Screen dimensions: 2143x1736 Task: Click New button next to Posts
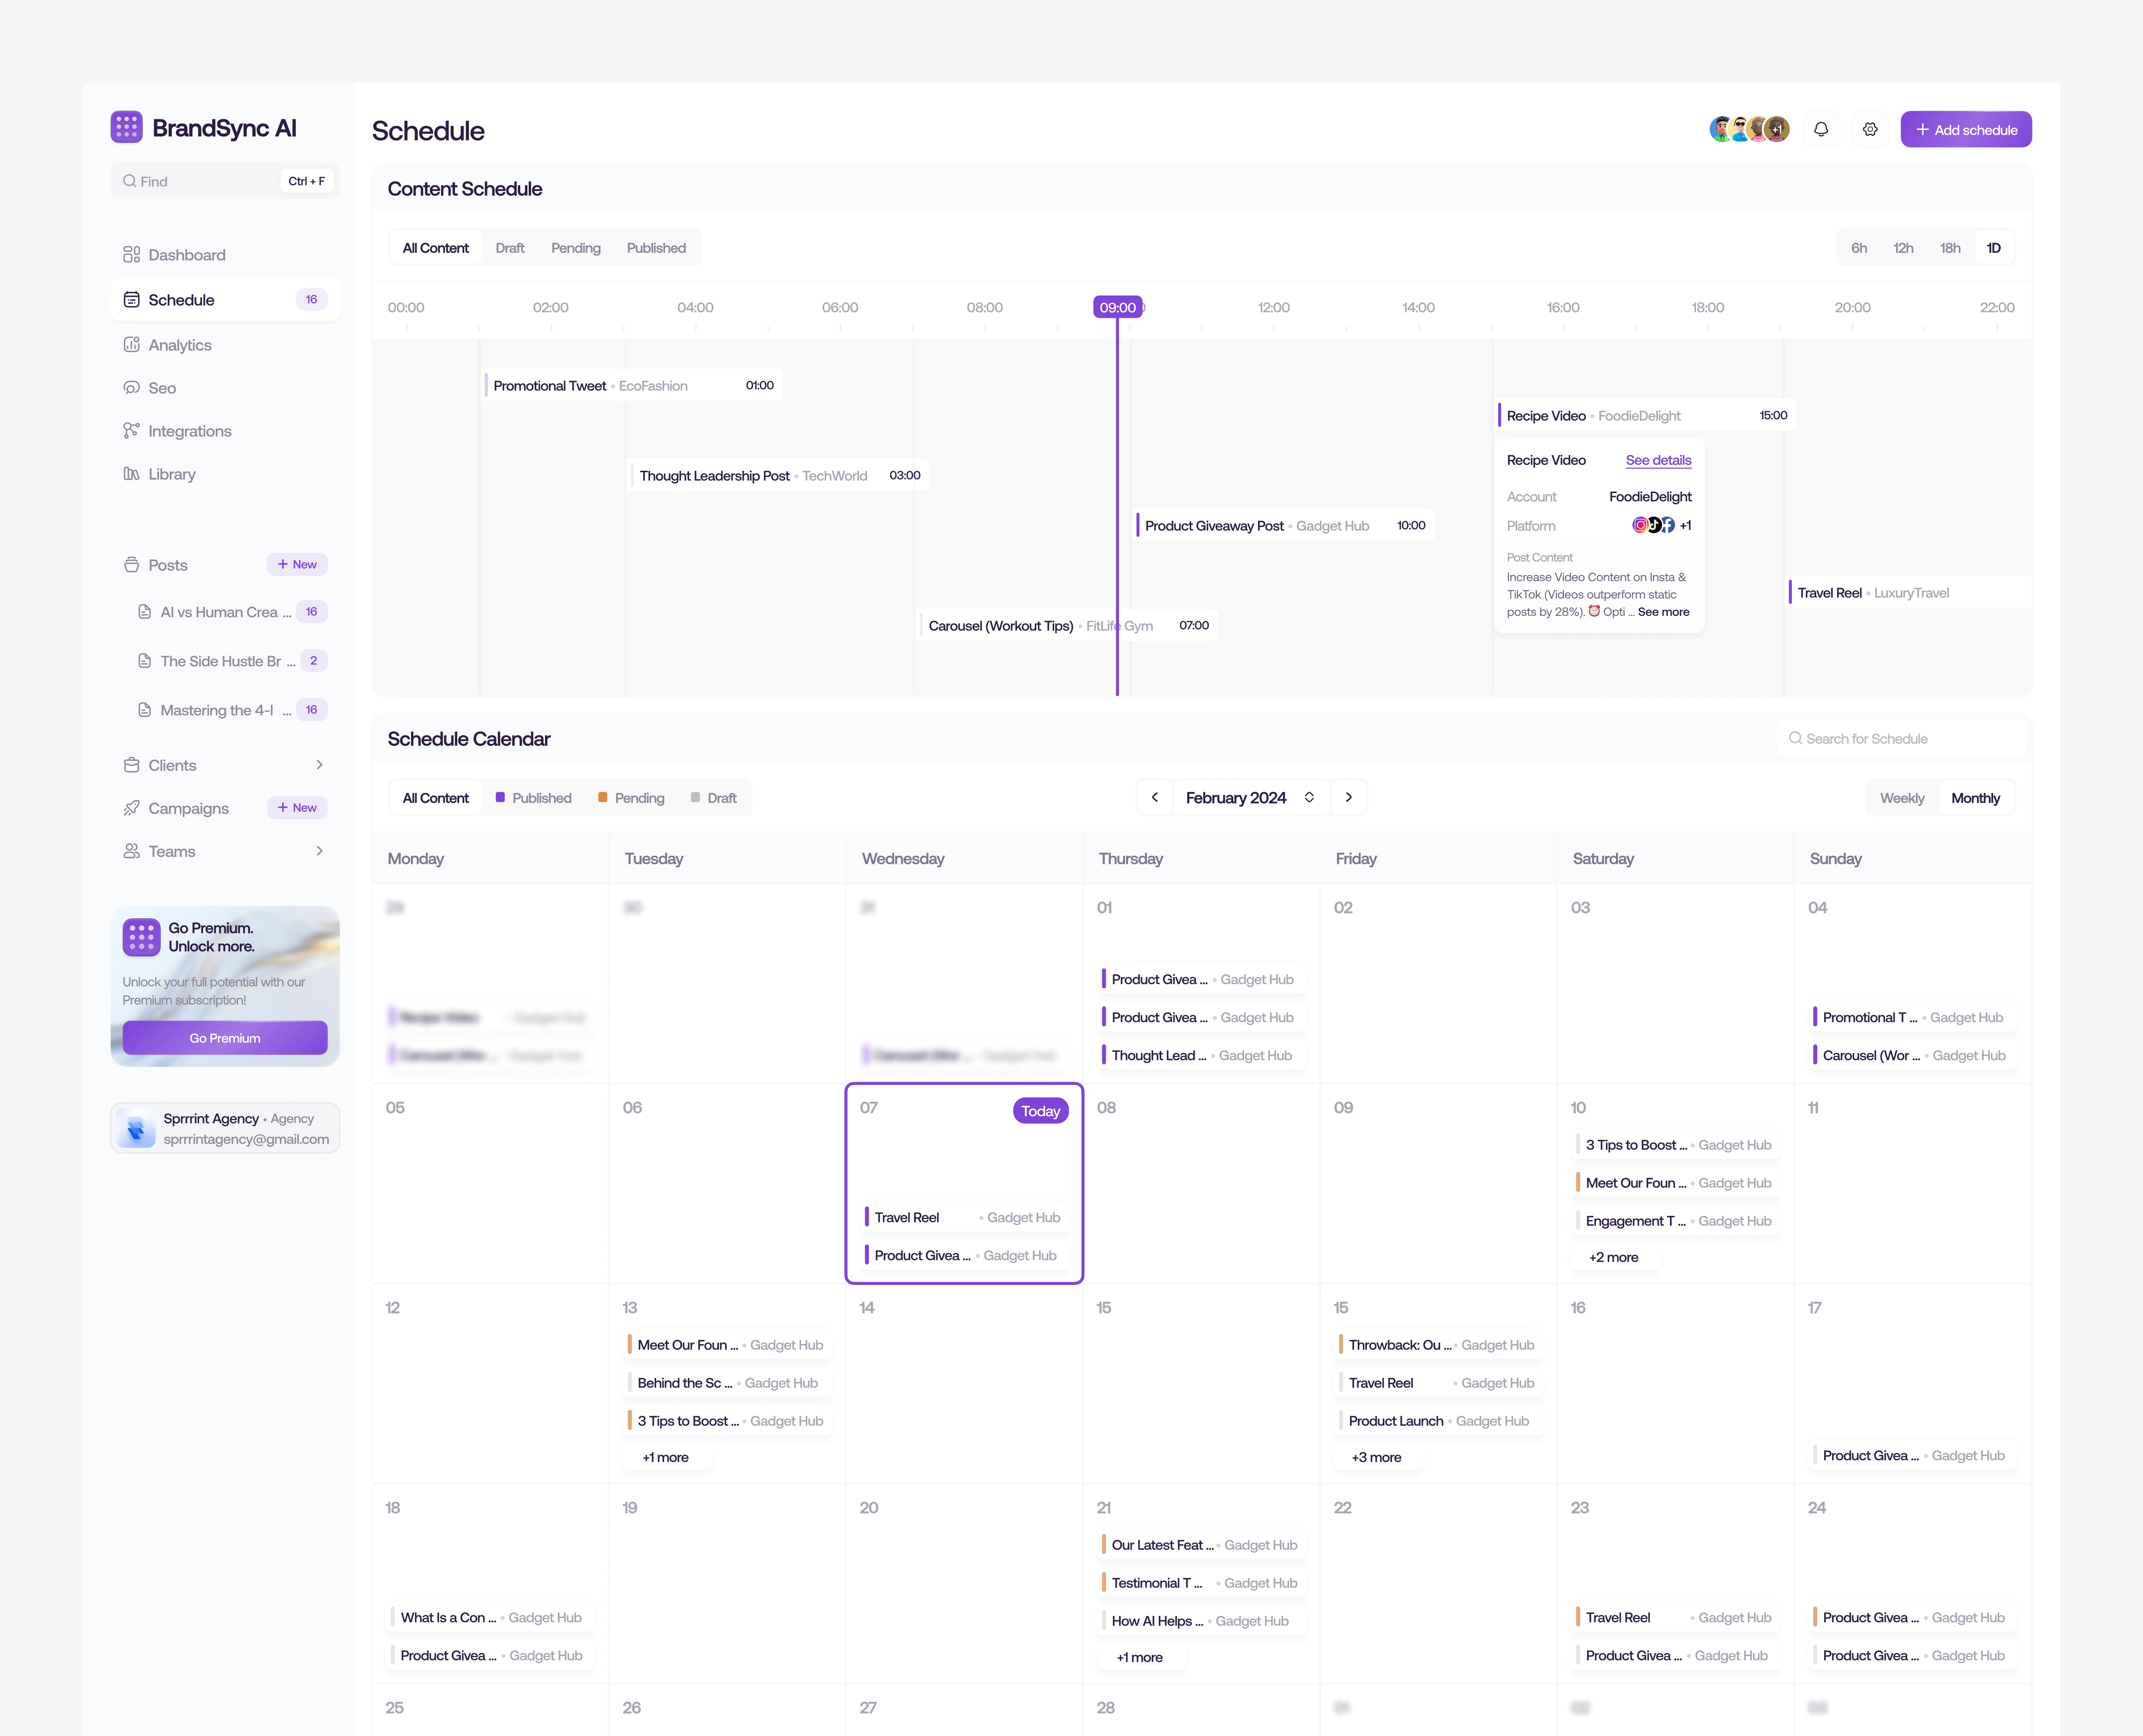point(297,565)
